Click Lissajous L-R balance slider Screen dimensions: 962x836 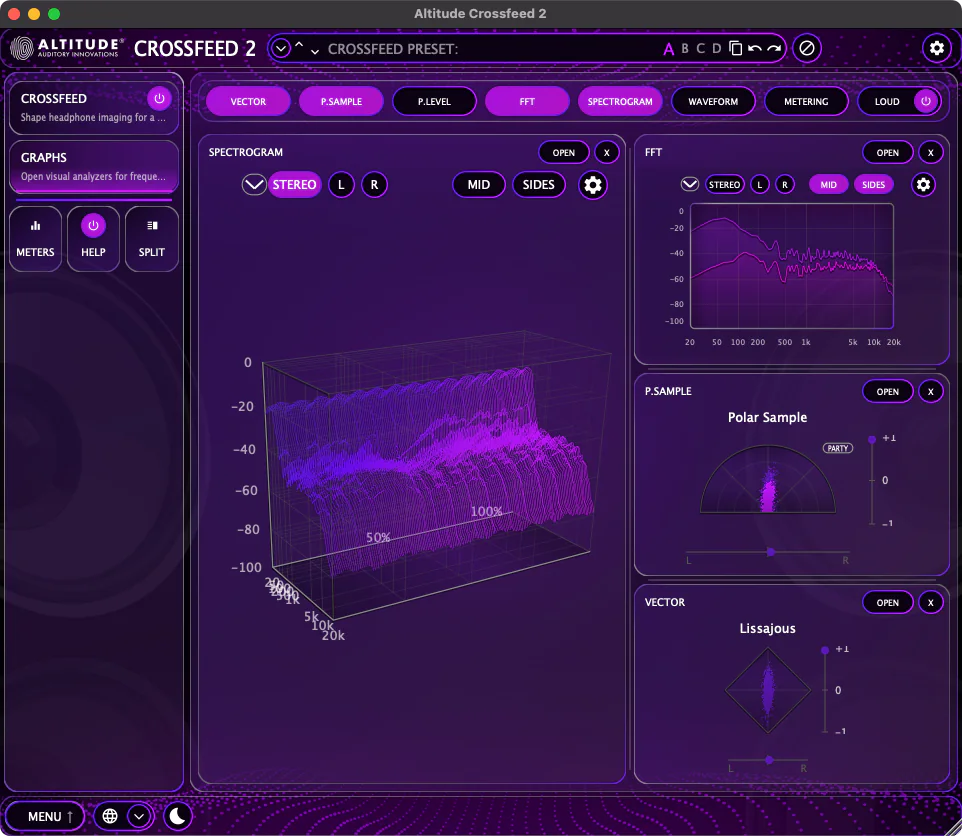click(768, 760)
